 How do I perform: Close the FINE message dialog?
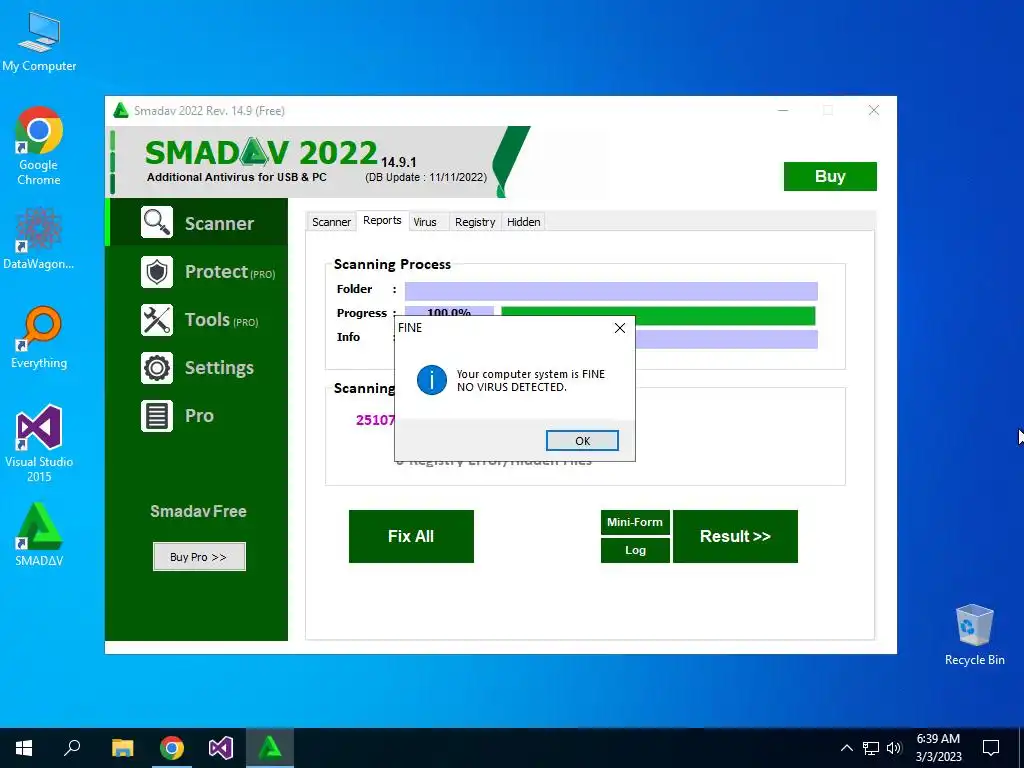point(620,328)
